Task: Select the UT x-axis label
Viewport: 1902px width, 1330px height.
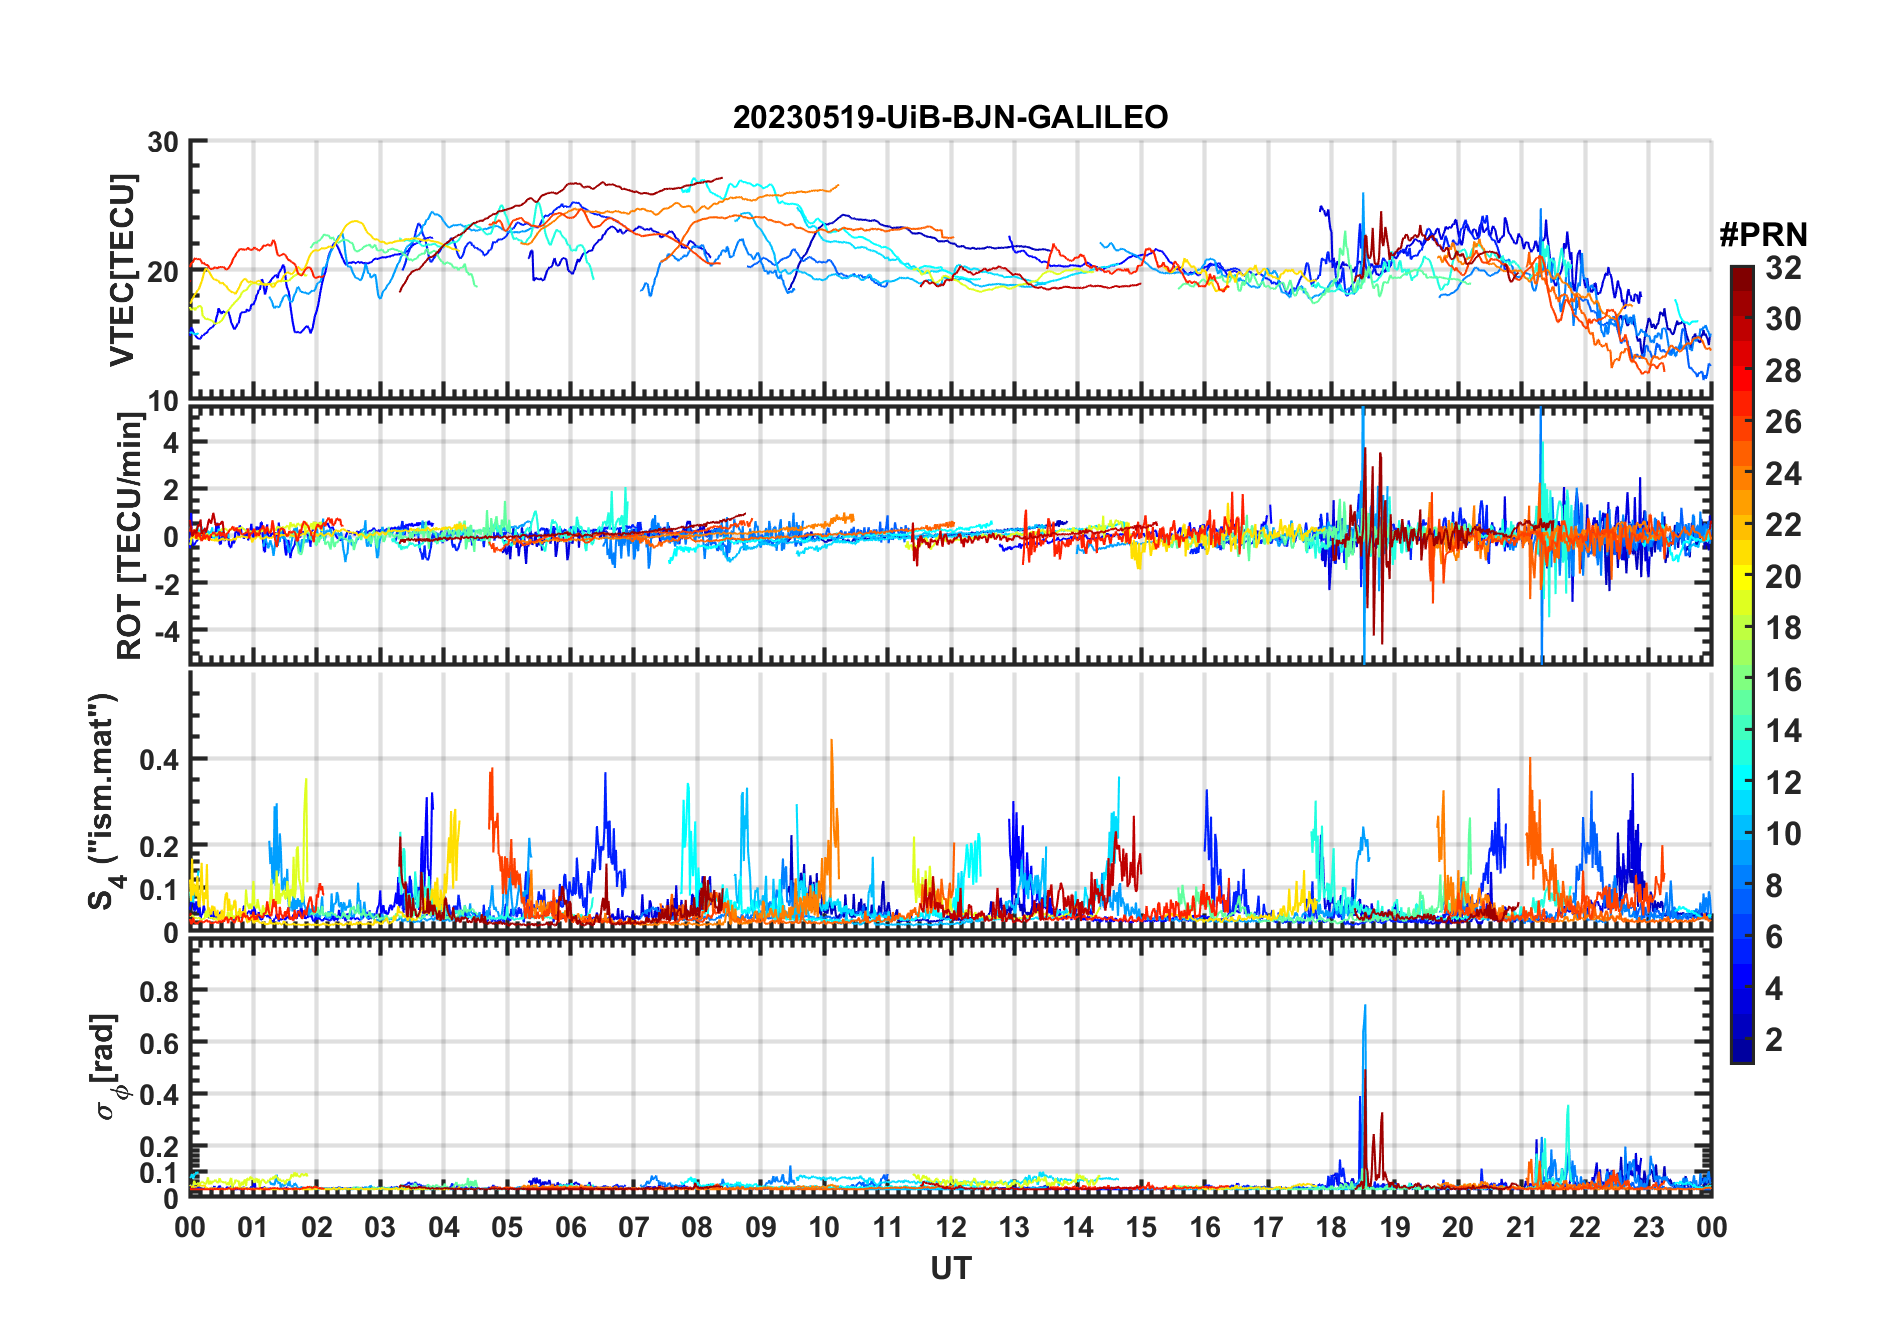Action: (x=951, y=1268)
